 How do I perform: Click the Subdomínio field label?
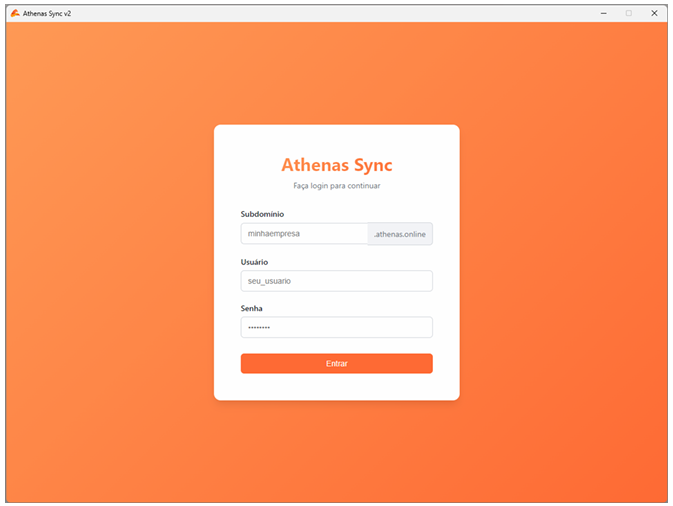[x=262, y=214]
